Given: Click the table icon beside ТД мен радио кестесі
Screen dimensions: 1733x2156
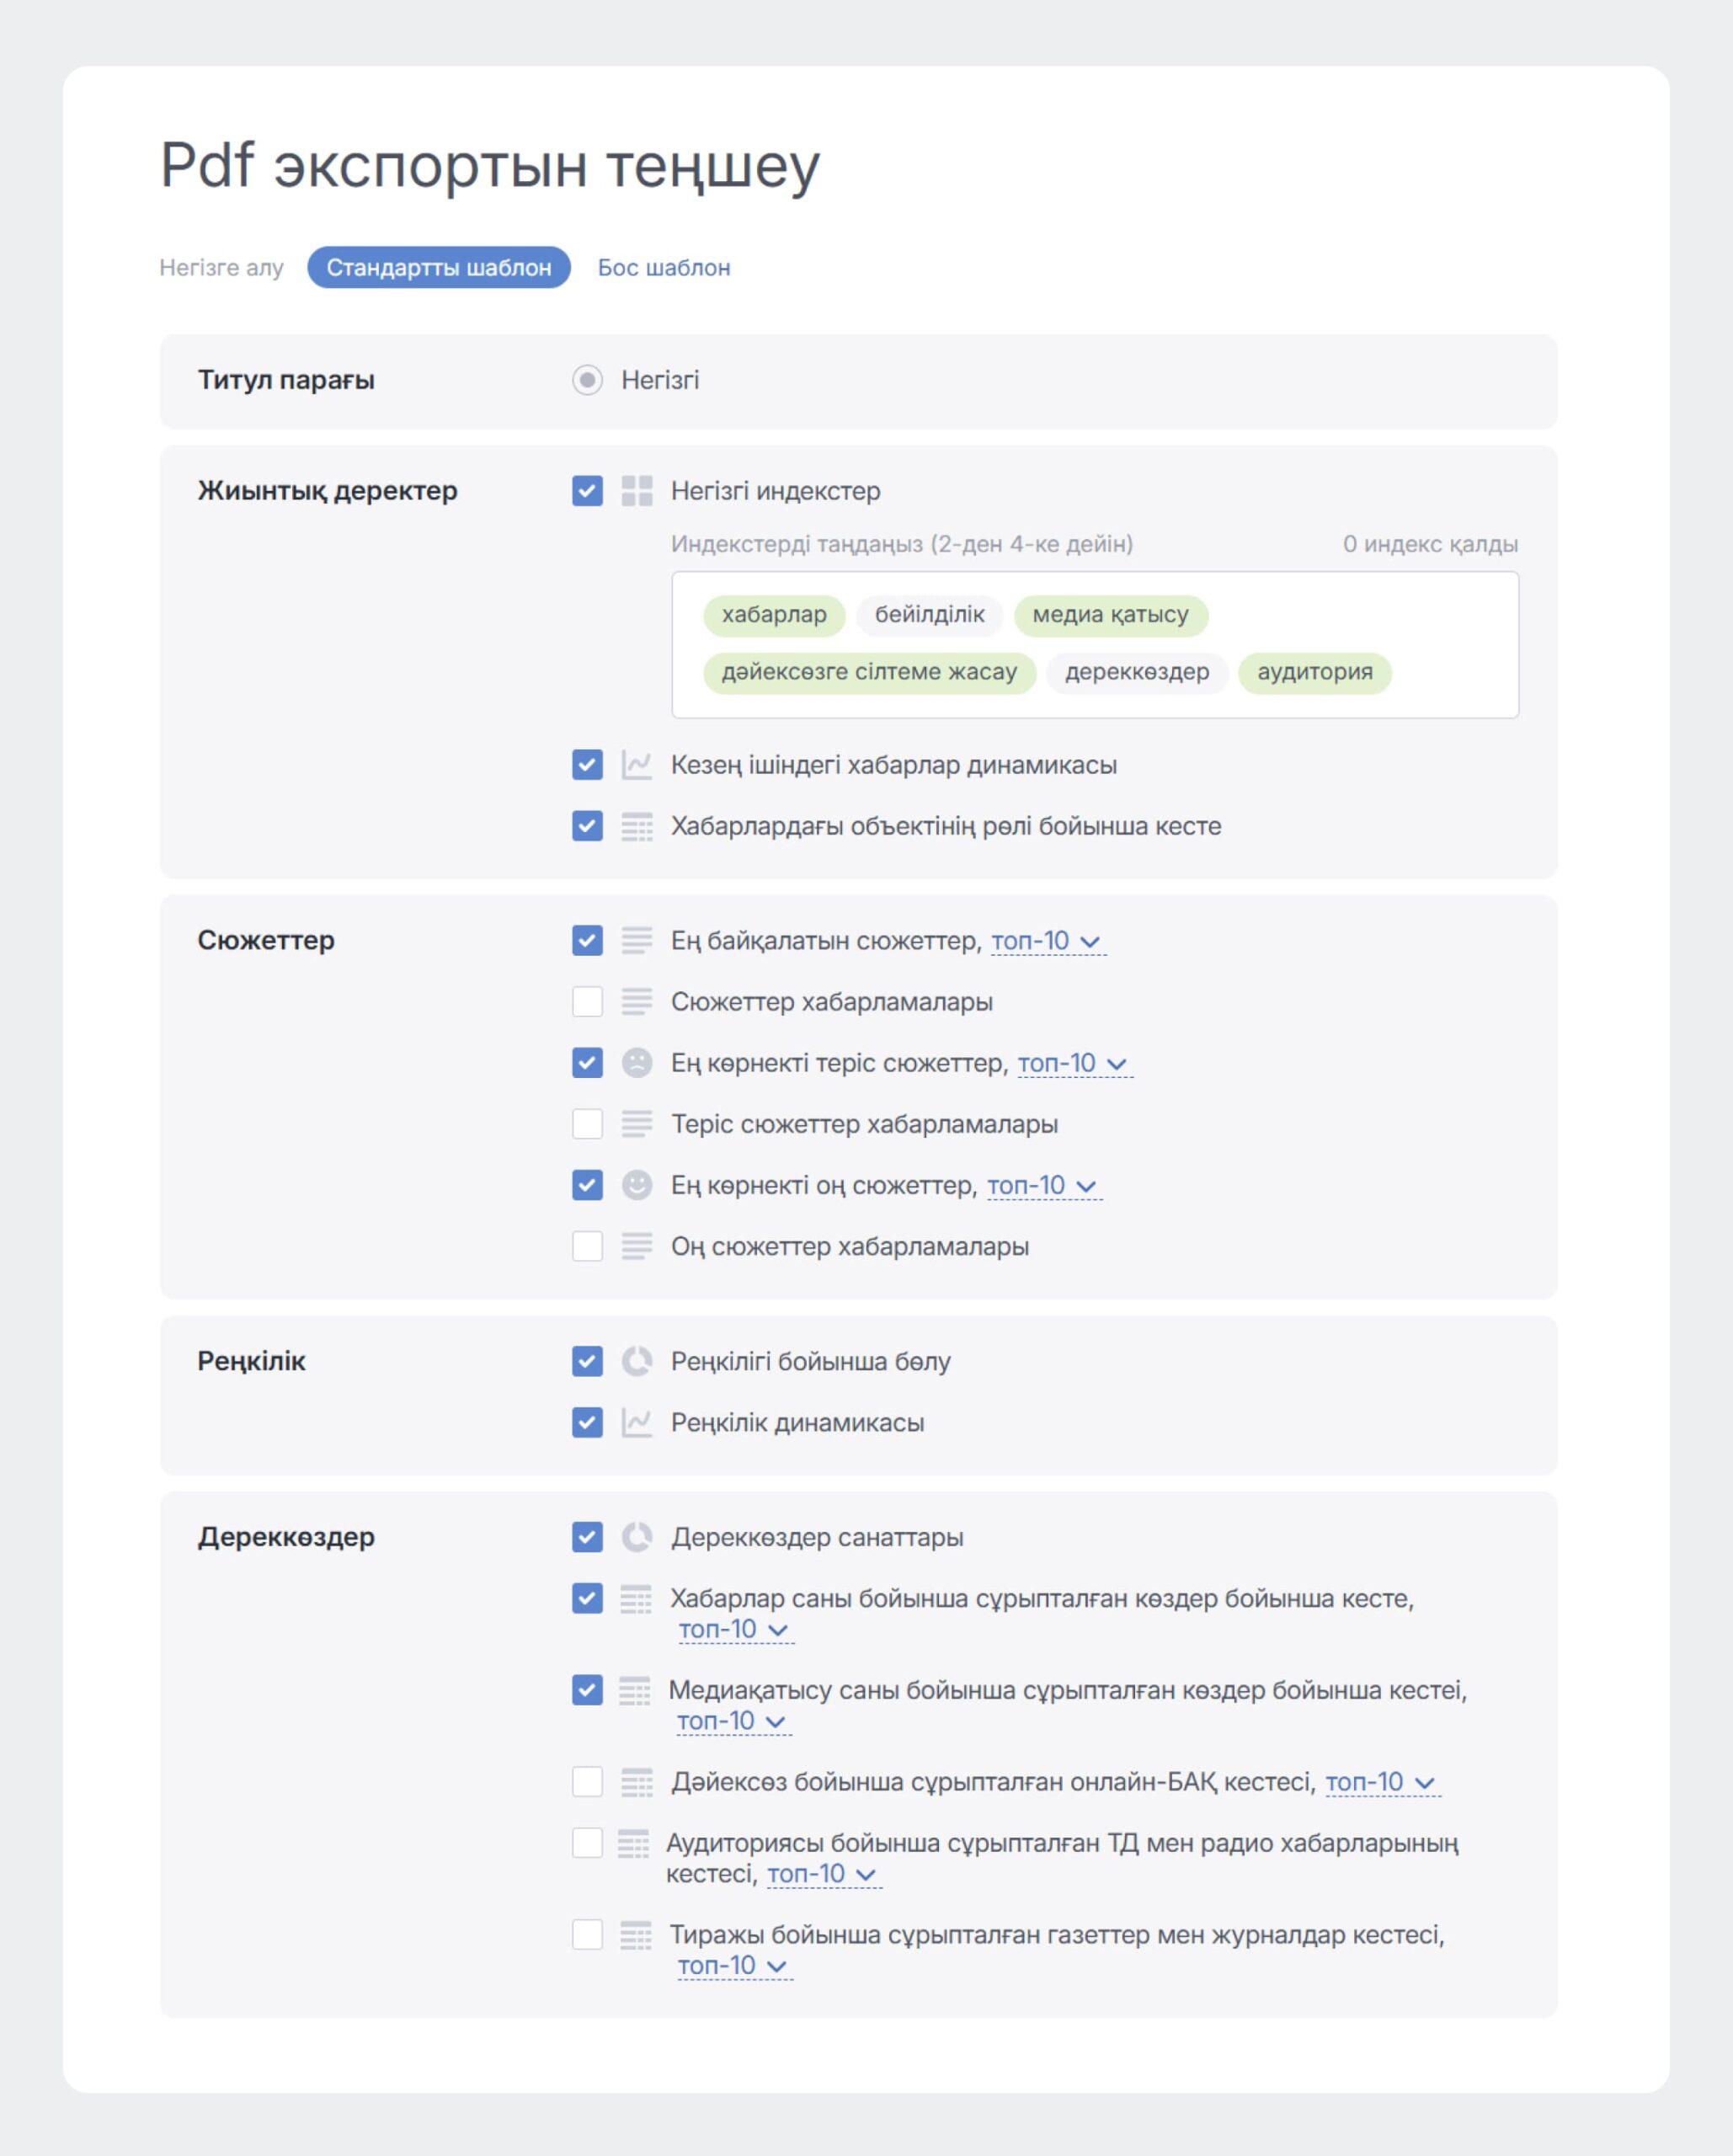Looking at the screenshot, I should coord(633,1843).
